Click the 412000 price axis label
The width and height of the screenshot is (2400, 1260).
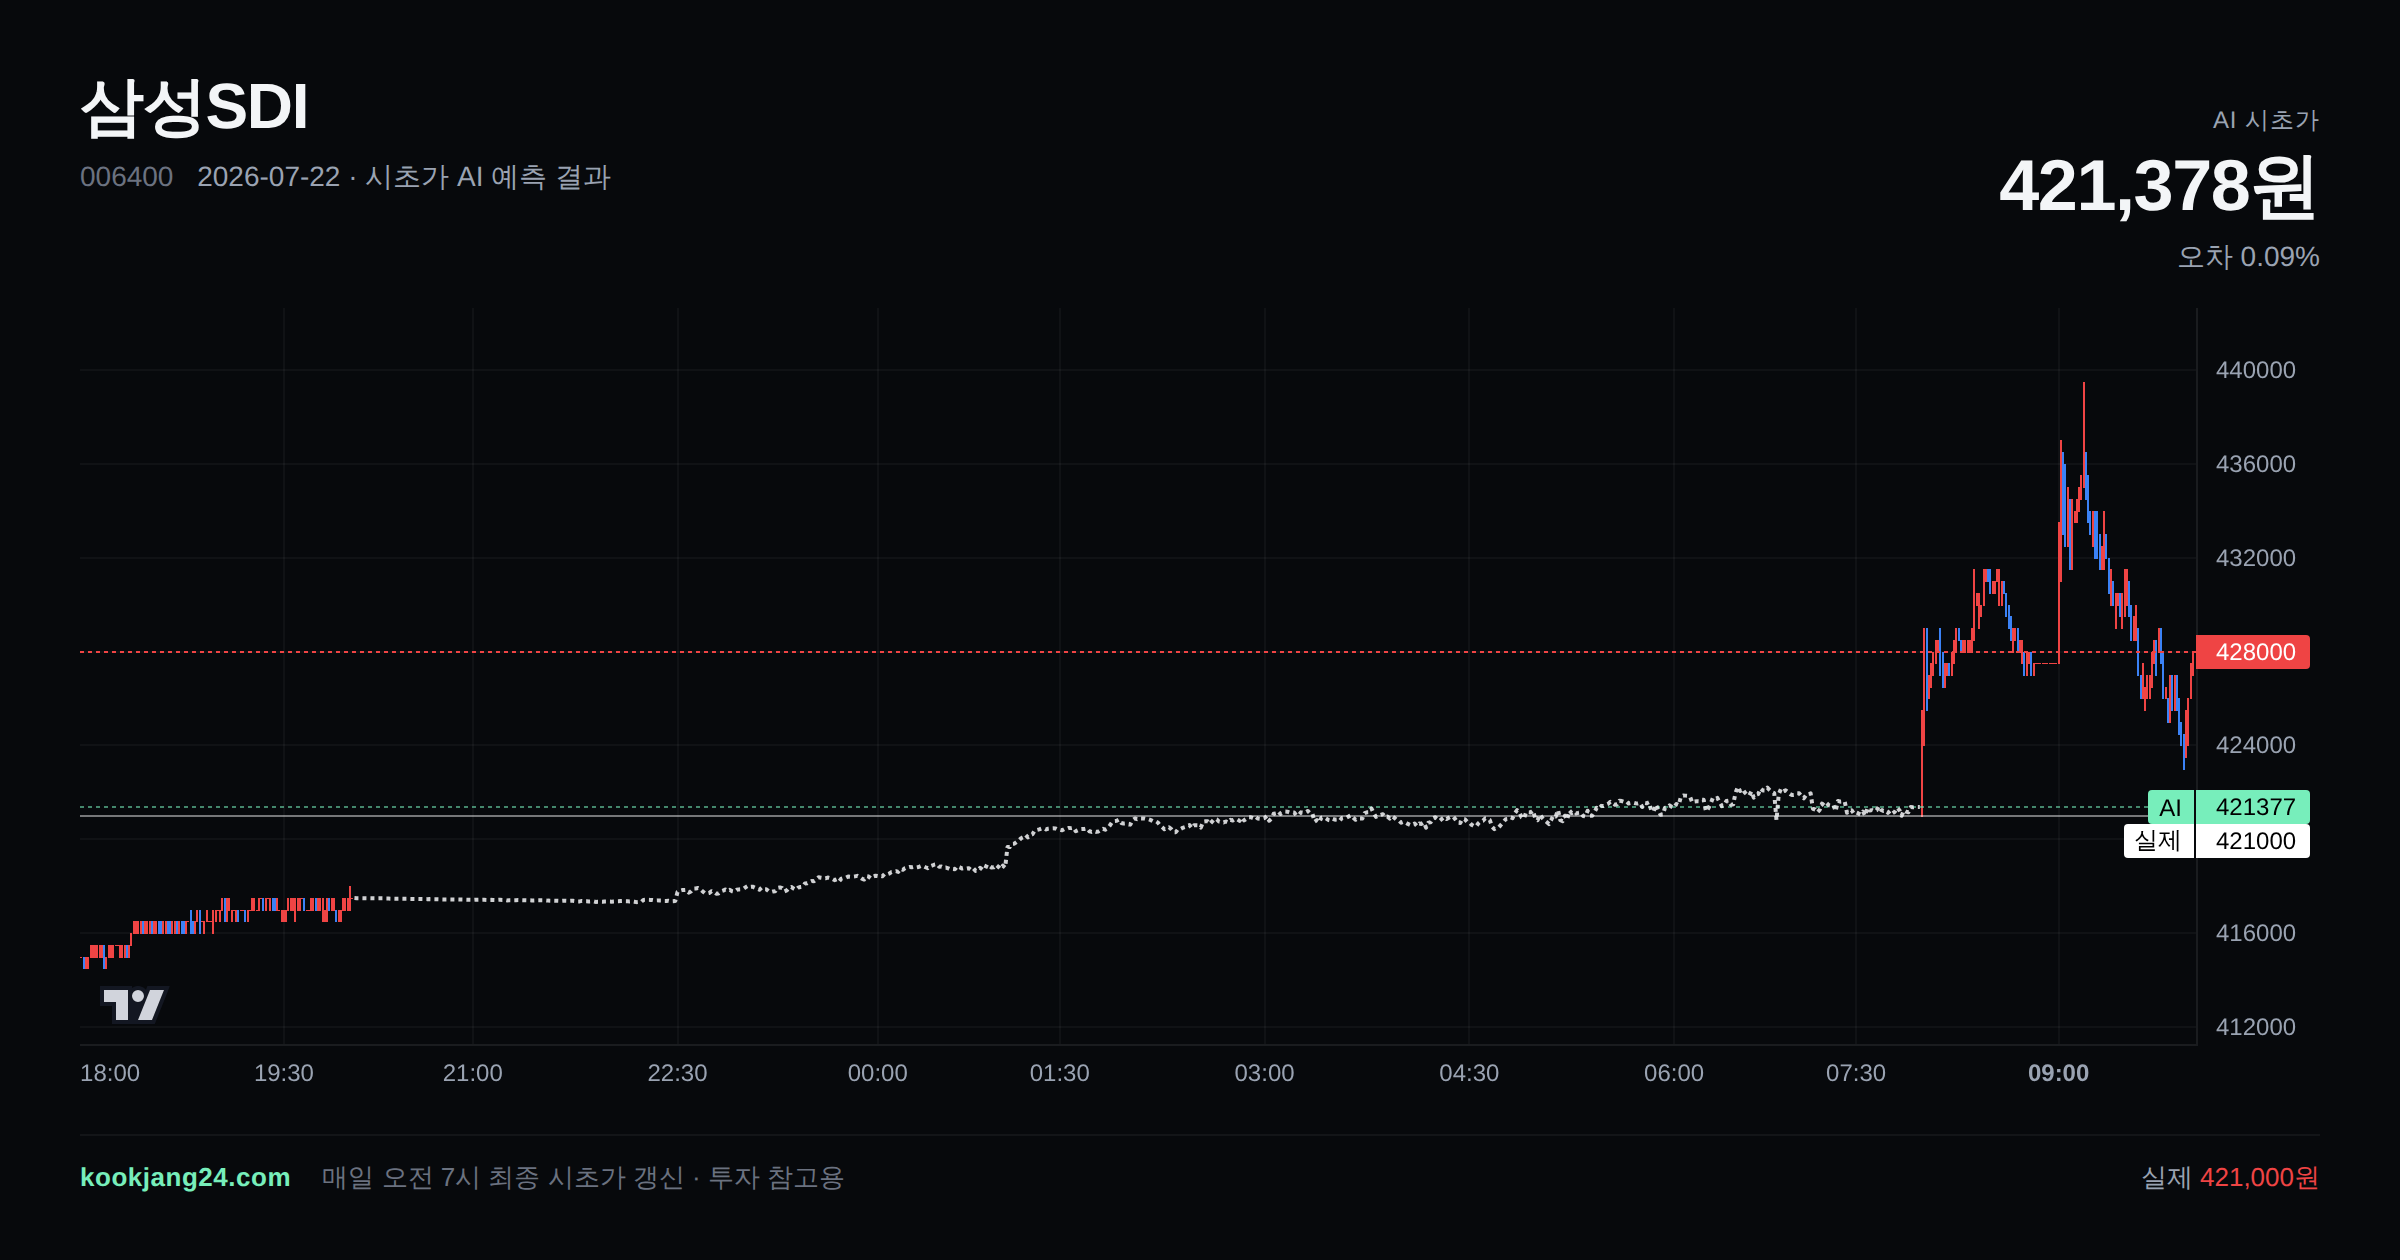pos(2255,1027)
